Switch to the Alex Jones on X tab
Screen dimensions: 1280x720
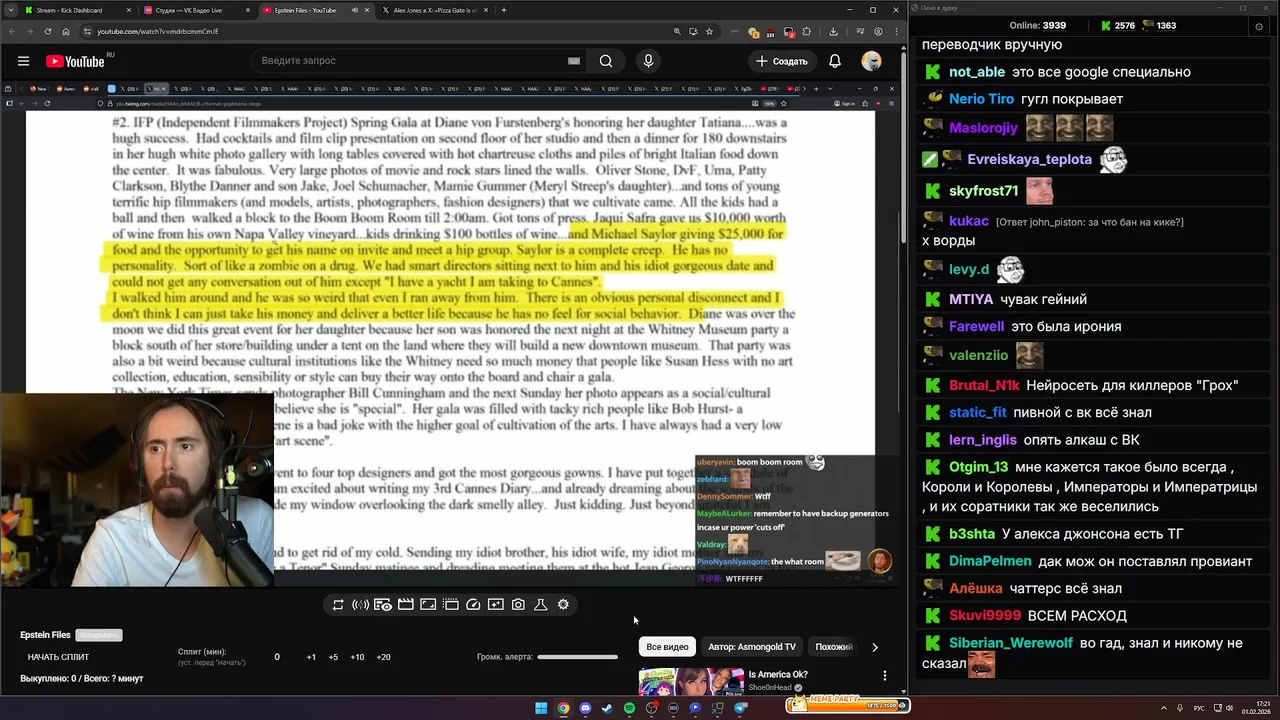[x=435, y=10]
